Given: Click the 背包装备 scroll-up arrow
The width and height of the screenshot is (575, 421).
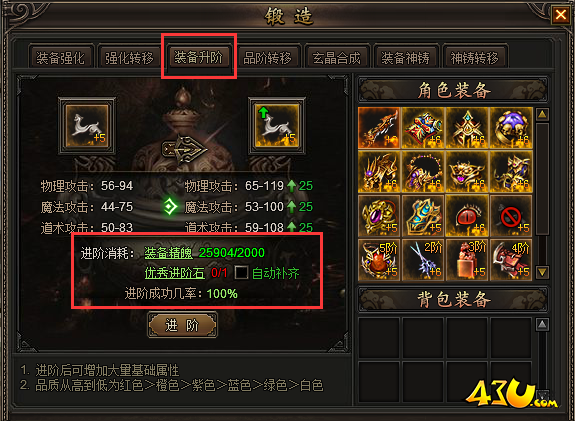Looking at the screenshot, I should click(543, 325).
